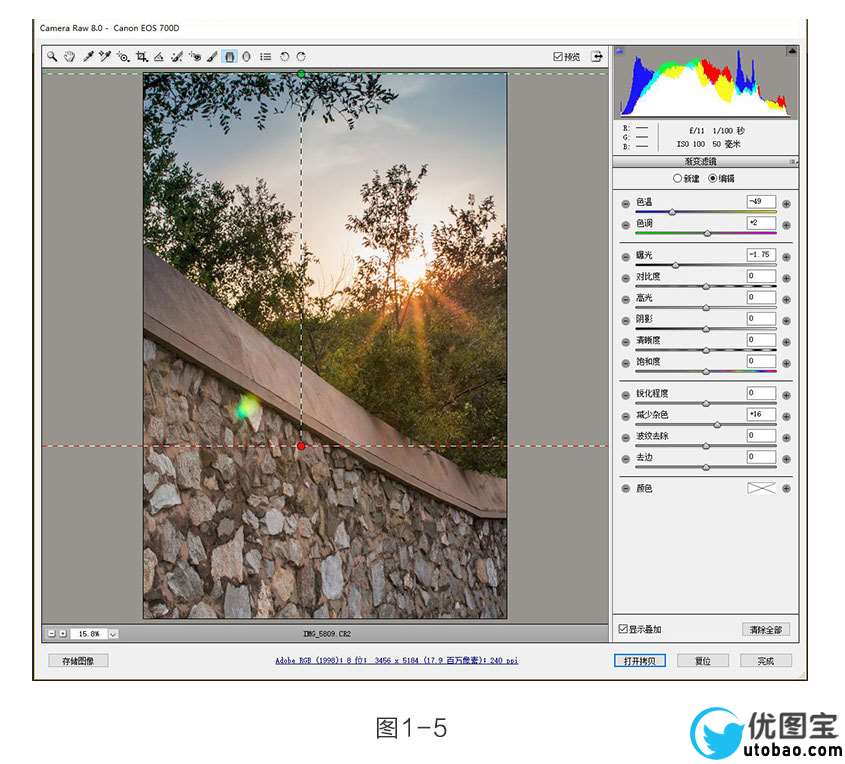Activate the Crop tool
Viewport: 845px width, 764px height.
pos(141,57)
